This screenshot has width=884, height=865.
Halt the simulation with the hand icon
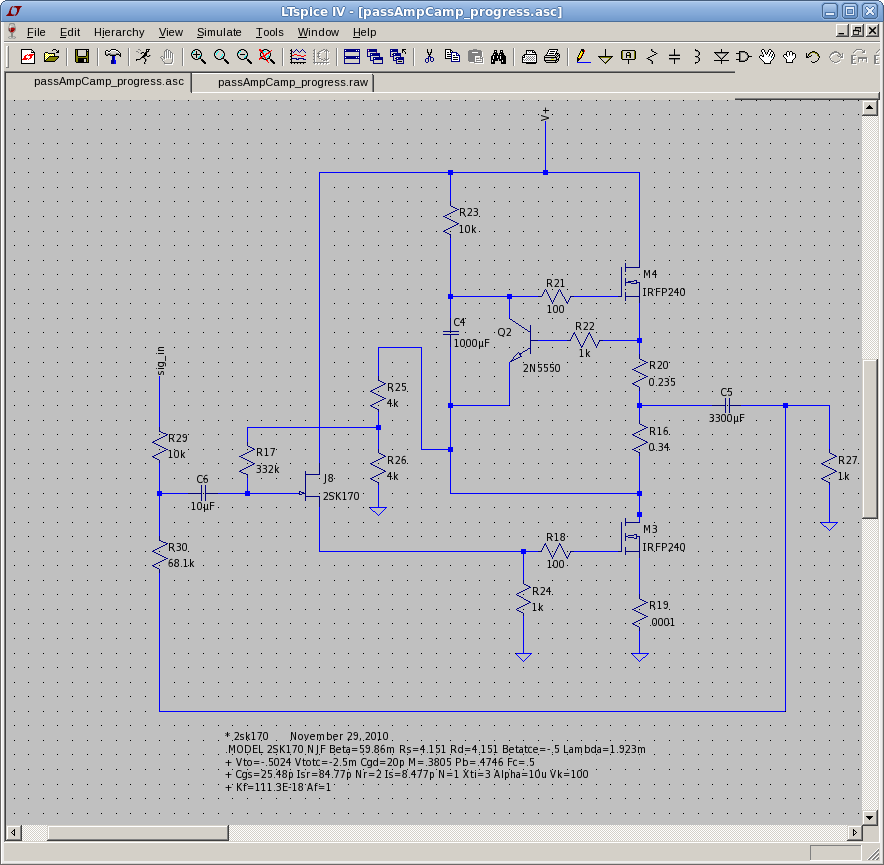[167, 56]
